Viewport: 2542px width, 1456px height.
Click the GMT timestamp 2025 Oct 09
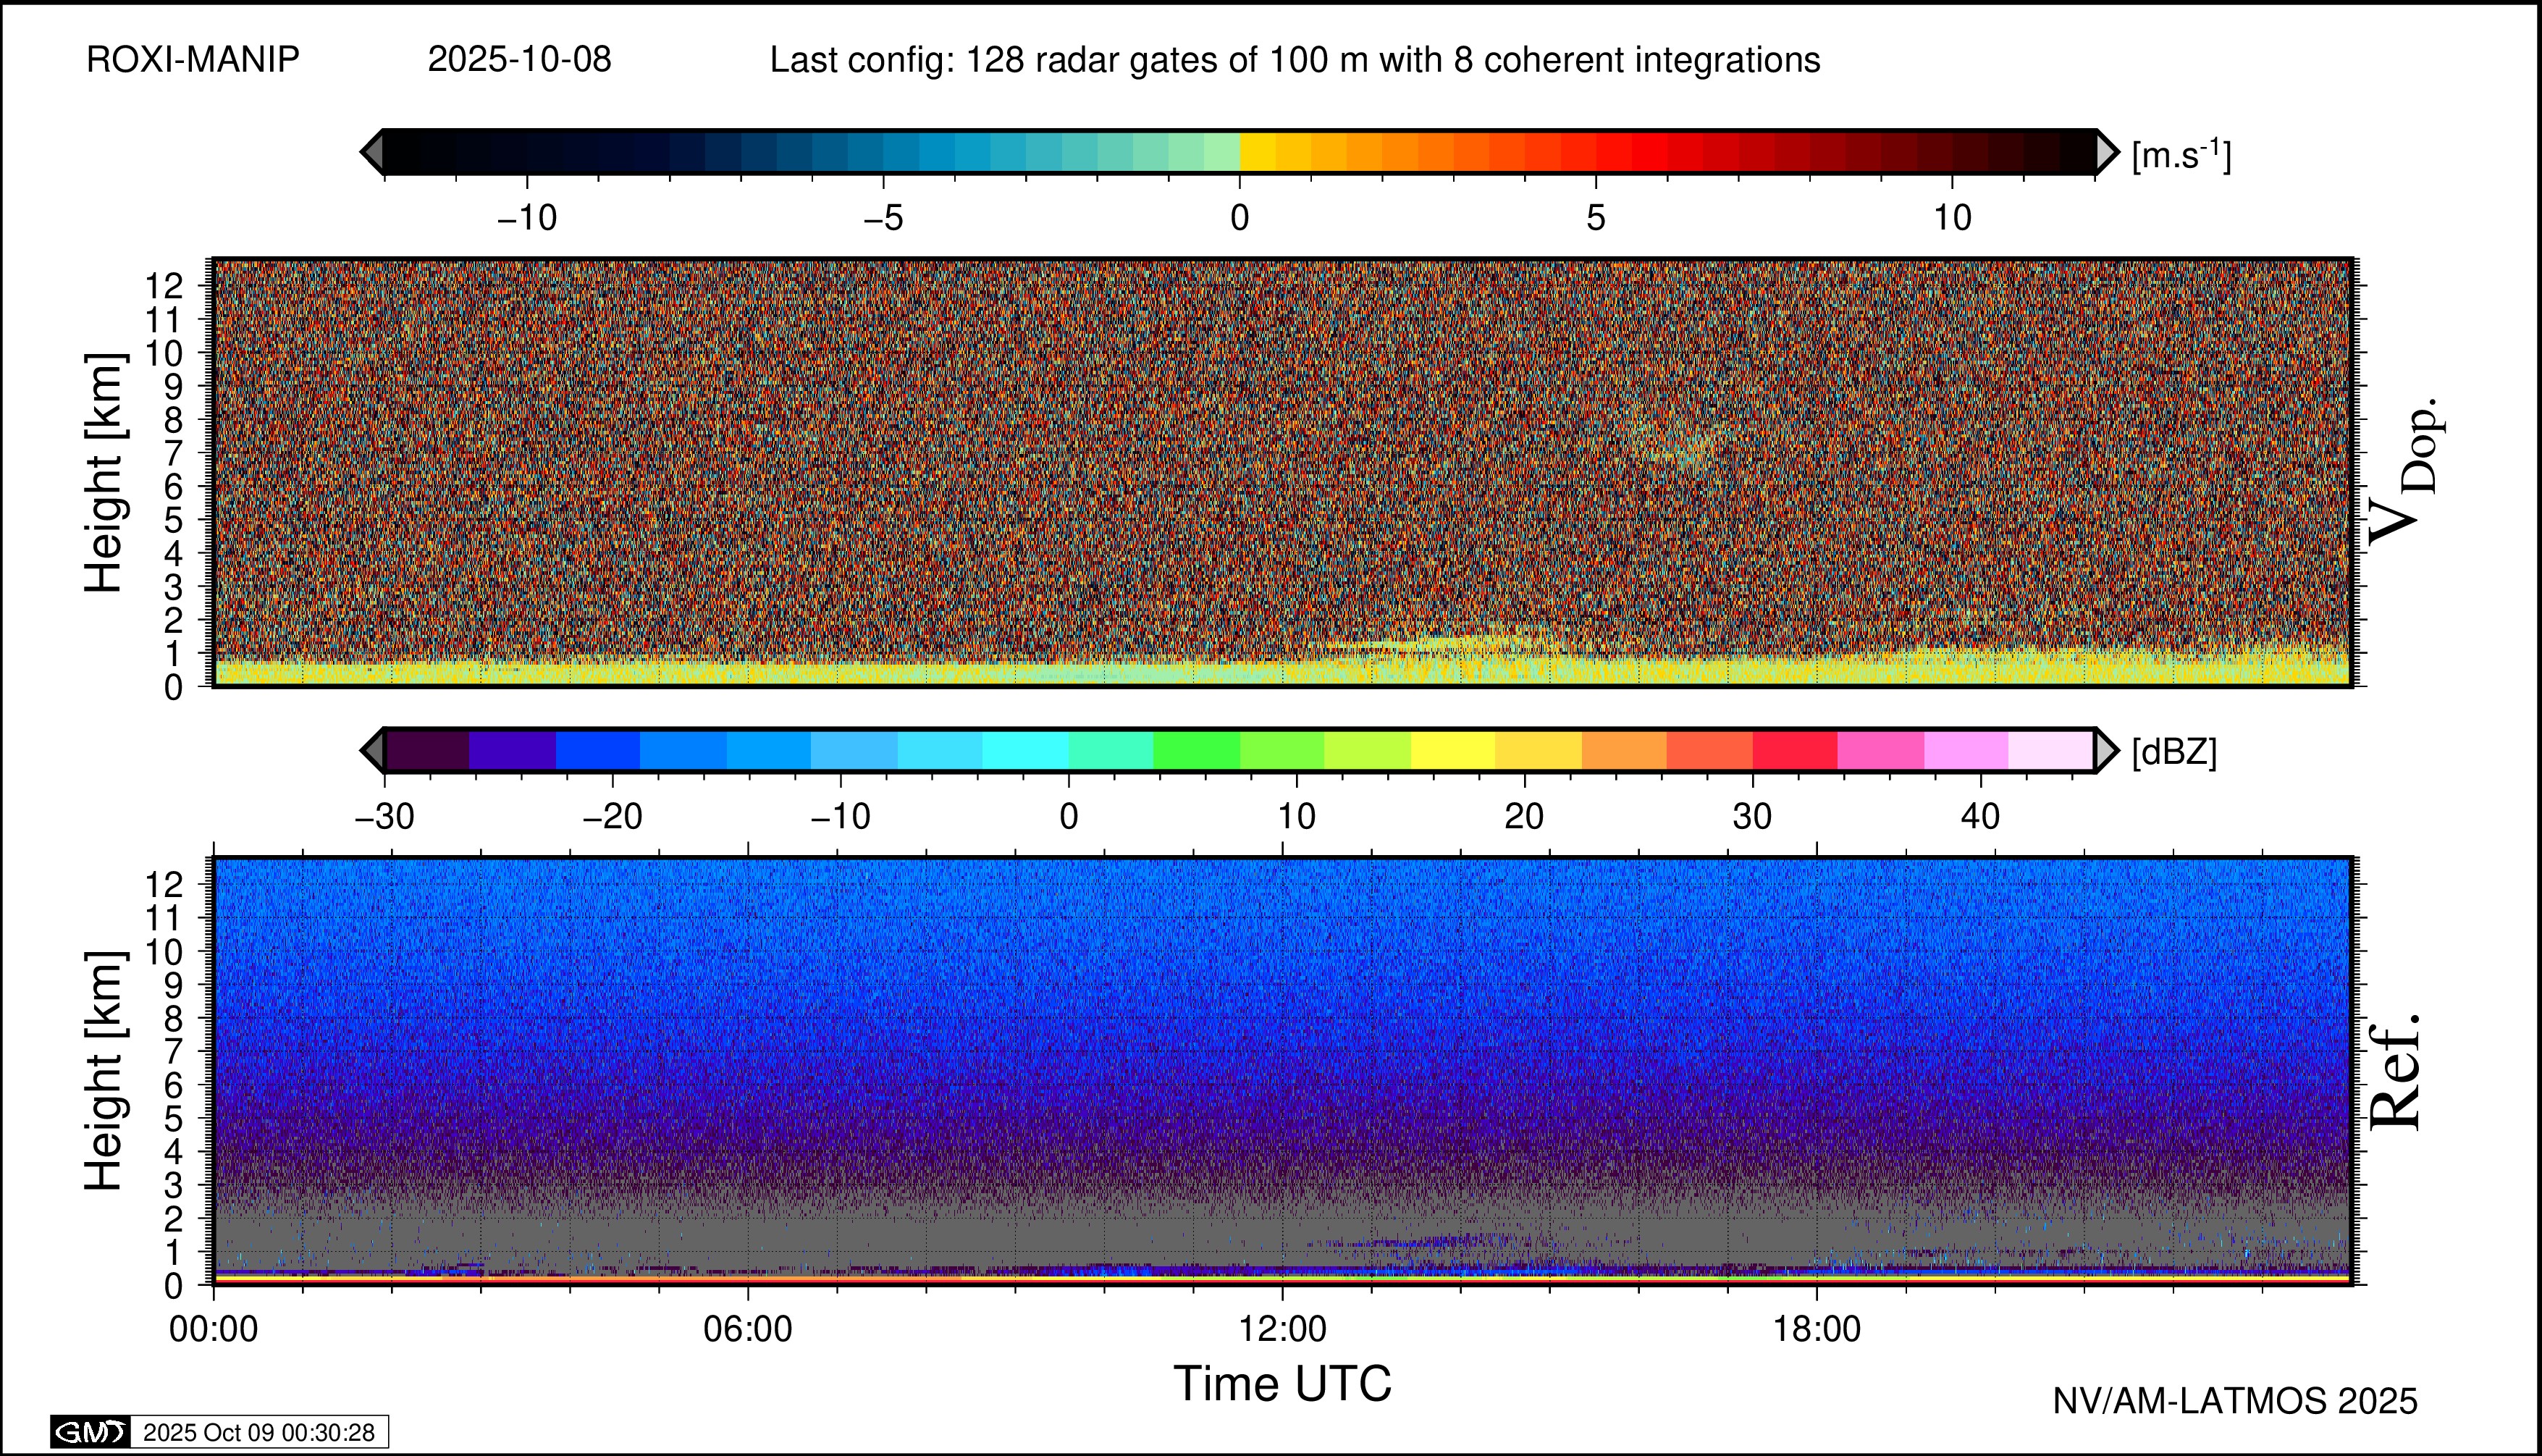pos(258,1432)
